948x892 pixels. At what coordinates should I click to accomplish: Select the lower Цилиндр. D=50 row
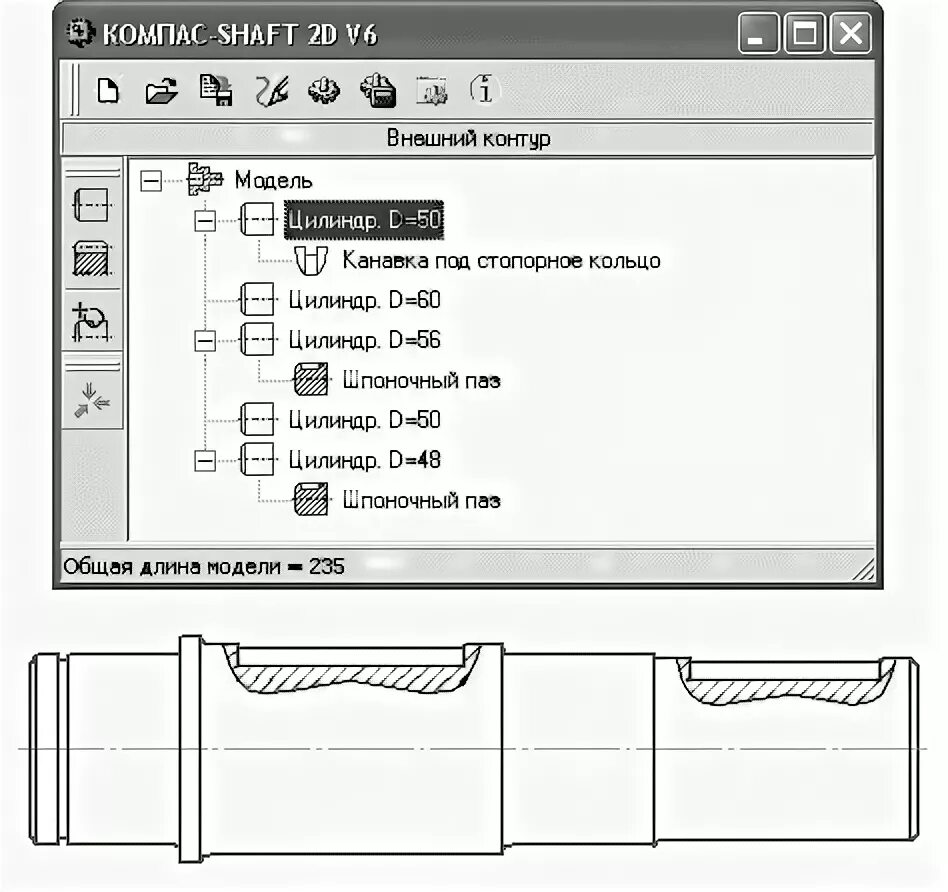pos(365,419)
